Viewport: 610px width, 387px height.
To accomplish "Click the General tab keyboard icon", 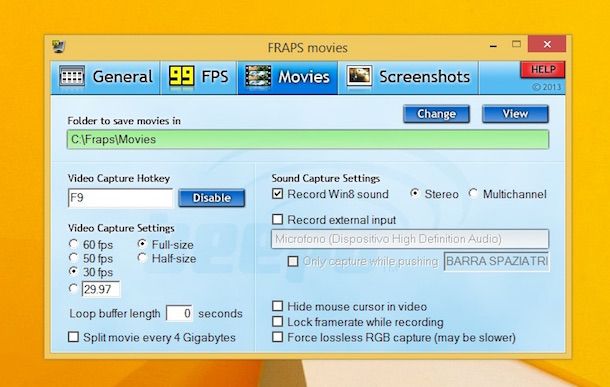I will tap(72, 76).
